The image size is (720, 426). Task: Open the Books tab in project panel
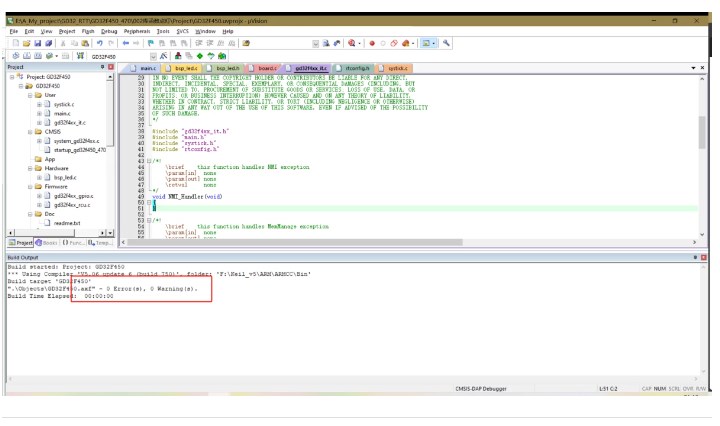click(x=47, y=243)
